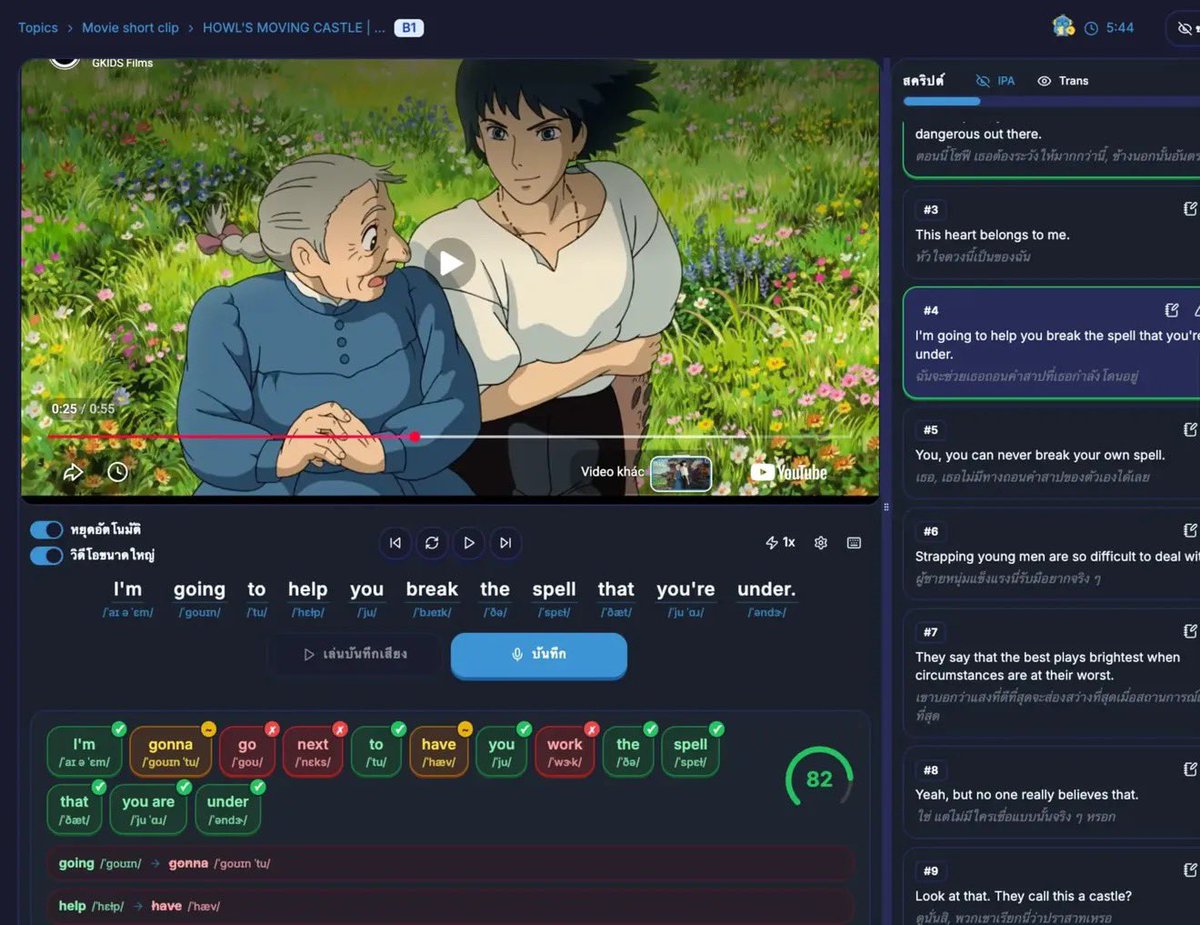Select script line 'This heart belongs to me.'

(x=1051, y=233)
